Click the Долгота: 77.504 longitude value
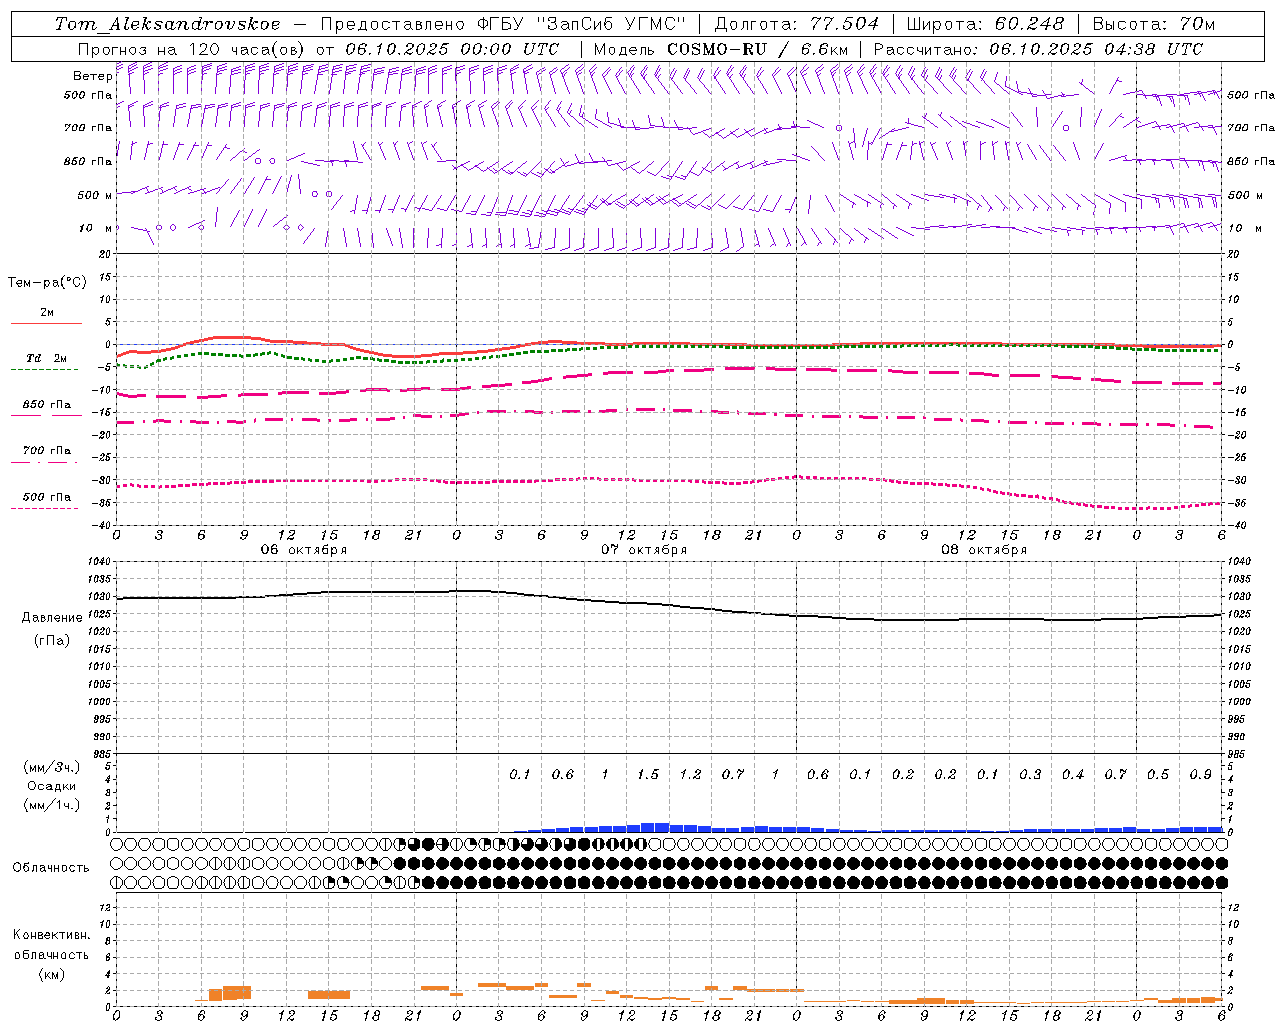This screenshot has height=1024, width=1280. click(797, 24)
